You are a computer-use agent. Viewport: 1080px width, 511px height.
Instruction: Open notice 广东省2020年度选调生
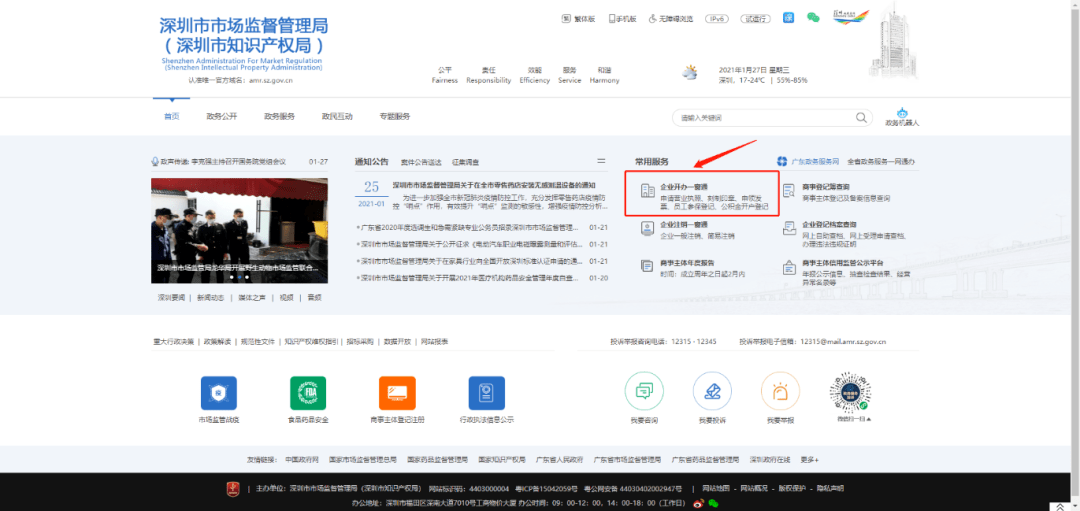(x=472, y=227)
